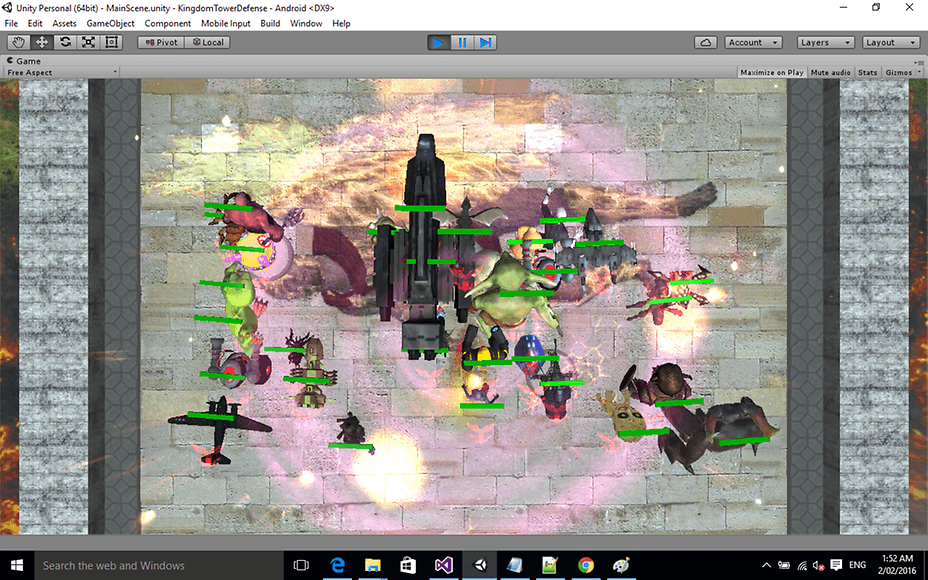The image size is (928, 580).
Task: Toggle Gizmos in Game view
Action: 898,72
